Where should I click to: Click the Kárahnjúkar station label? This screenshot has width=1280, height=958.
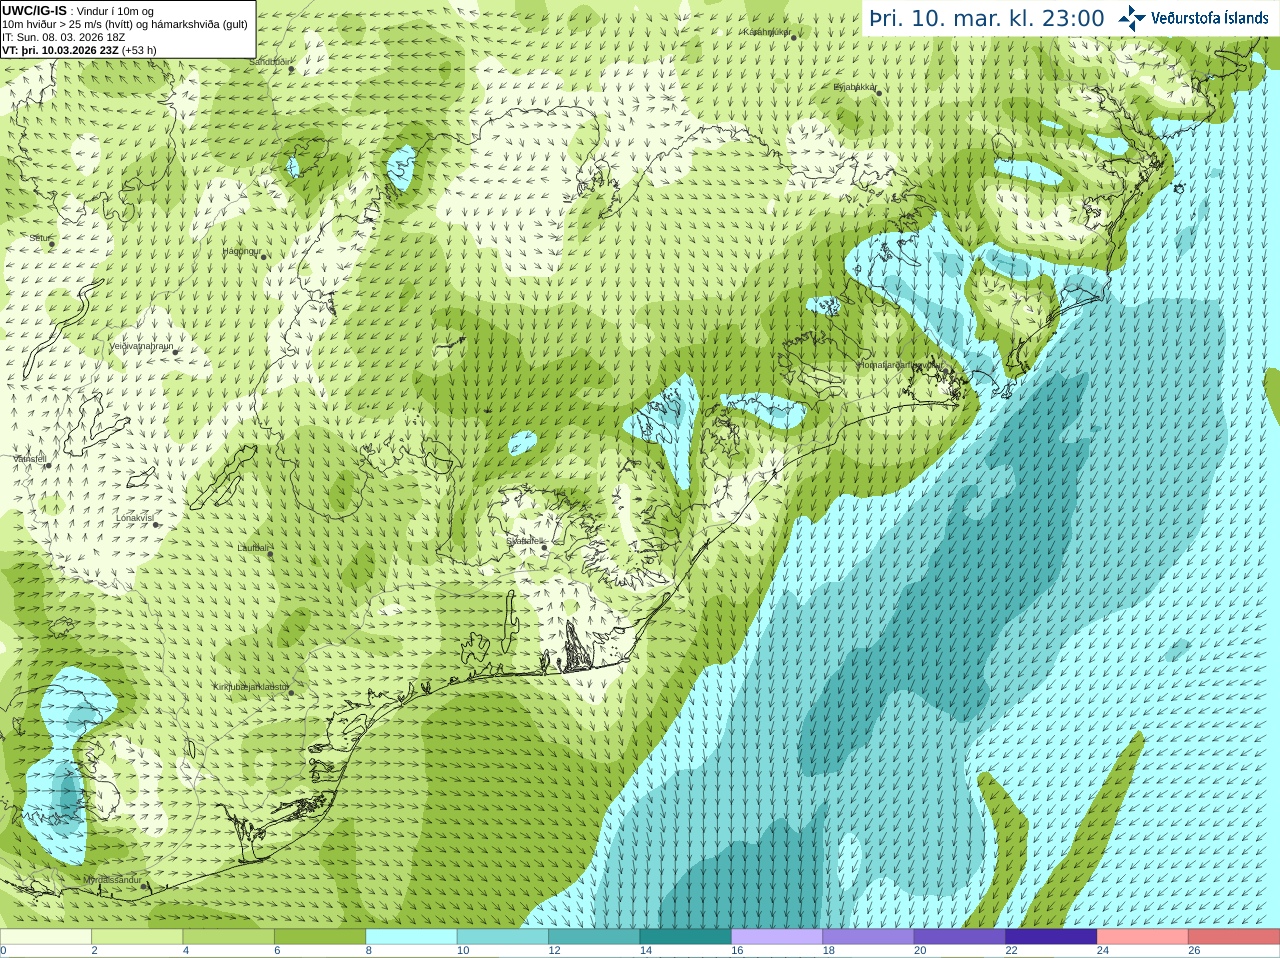pyautogui.click(x=766, y=32)
